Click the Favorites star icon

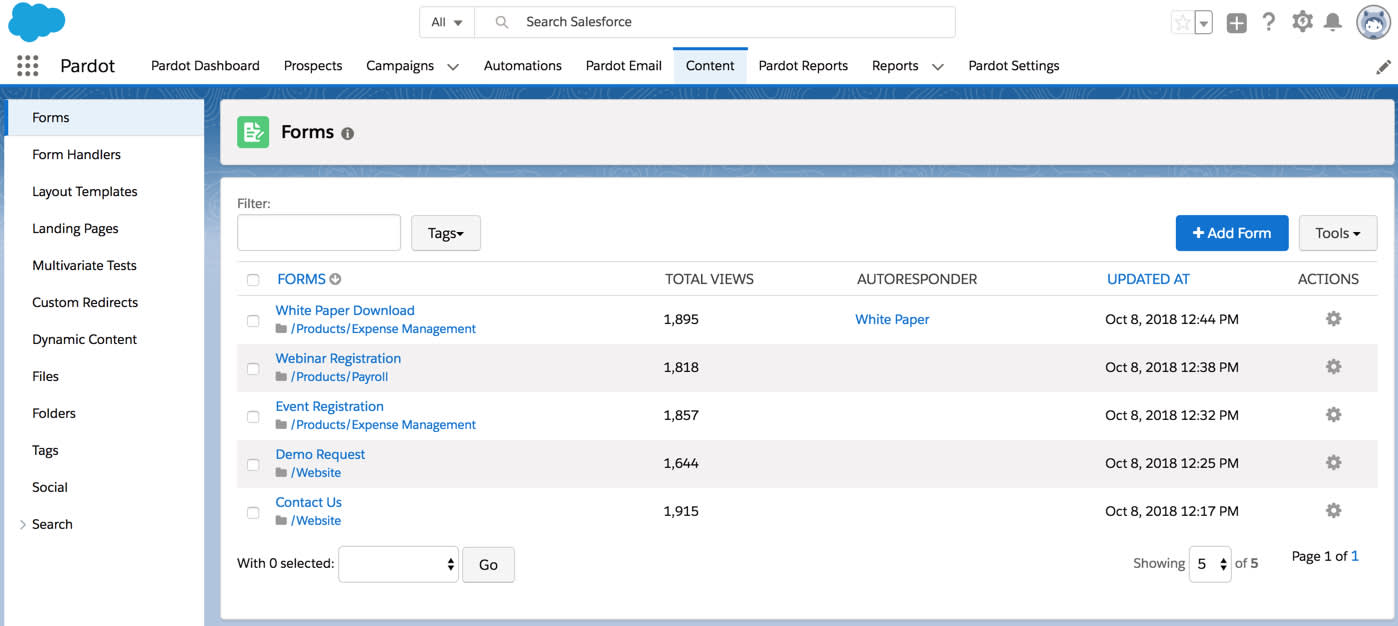coord(1182,22)
